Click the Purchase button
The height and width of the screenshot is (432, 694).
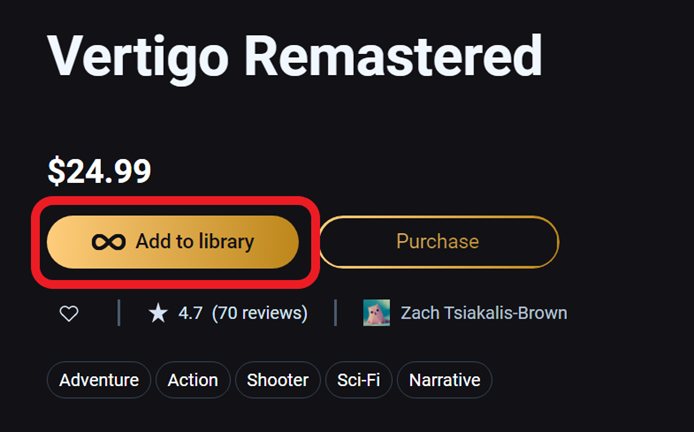[x=438, y=242]
